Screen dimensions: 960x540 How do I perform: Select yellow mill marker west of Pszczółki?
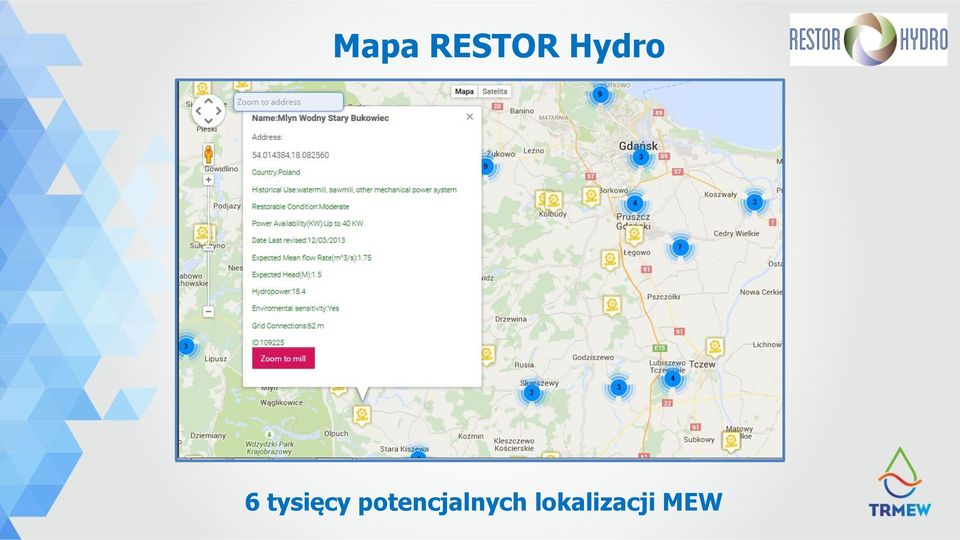[x=612, y=305]
